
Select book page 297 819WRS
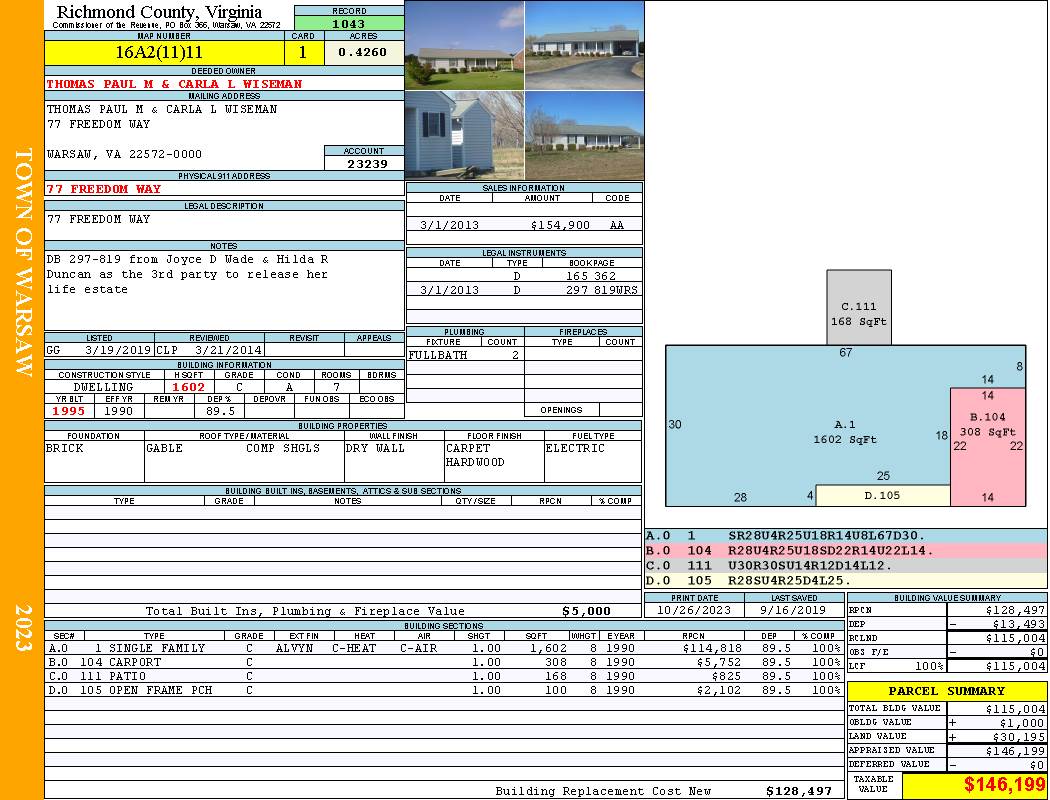(x=601, y=290)
